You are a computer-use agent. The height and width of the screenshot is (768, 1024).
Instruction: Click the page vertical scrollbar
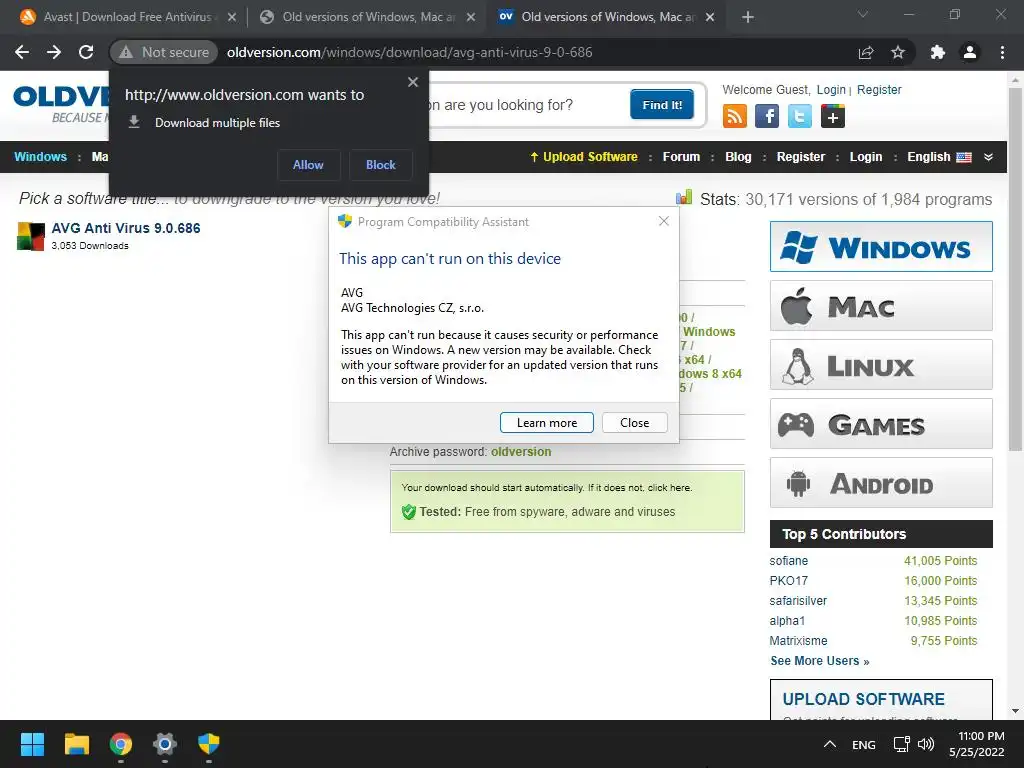coord(1015,269)
